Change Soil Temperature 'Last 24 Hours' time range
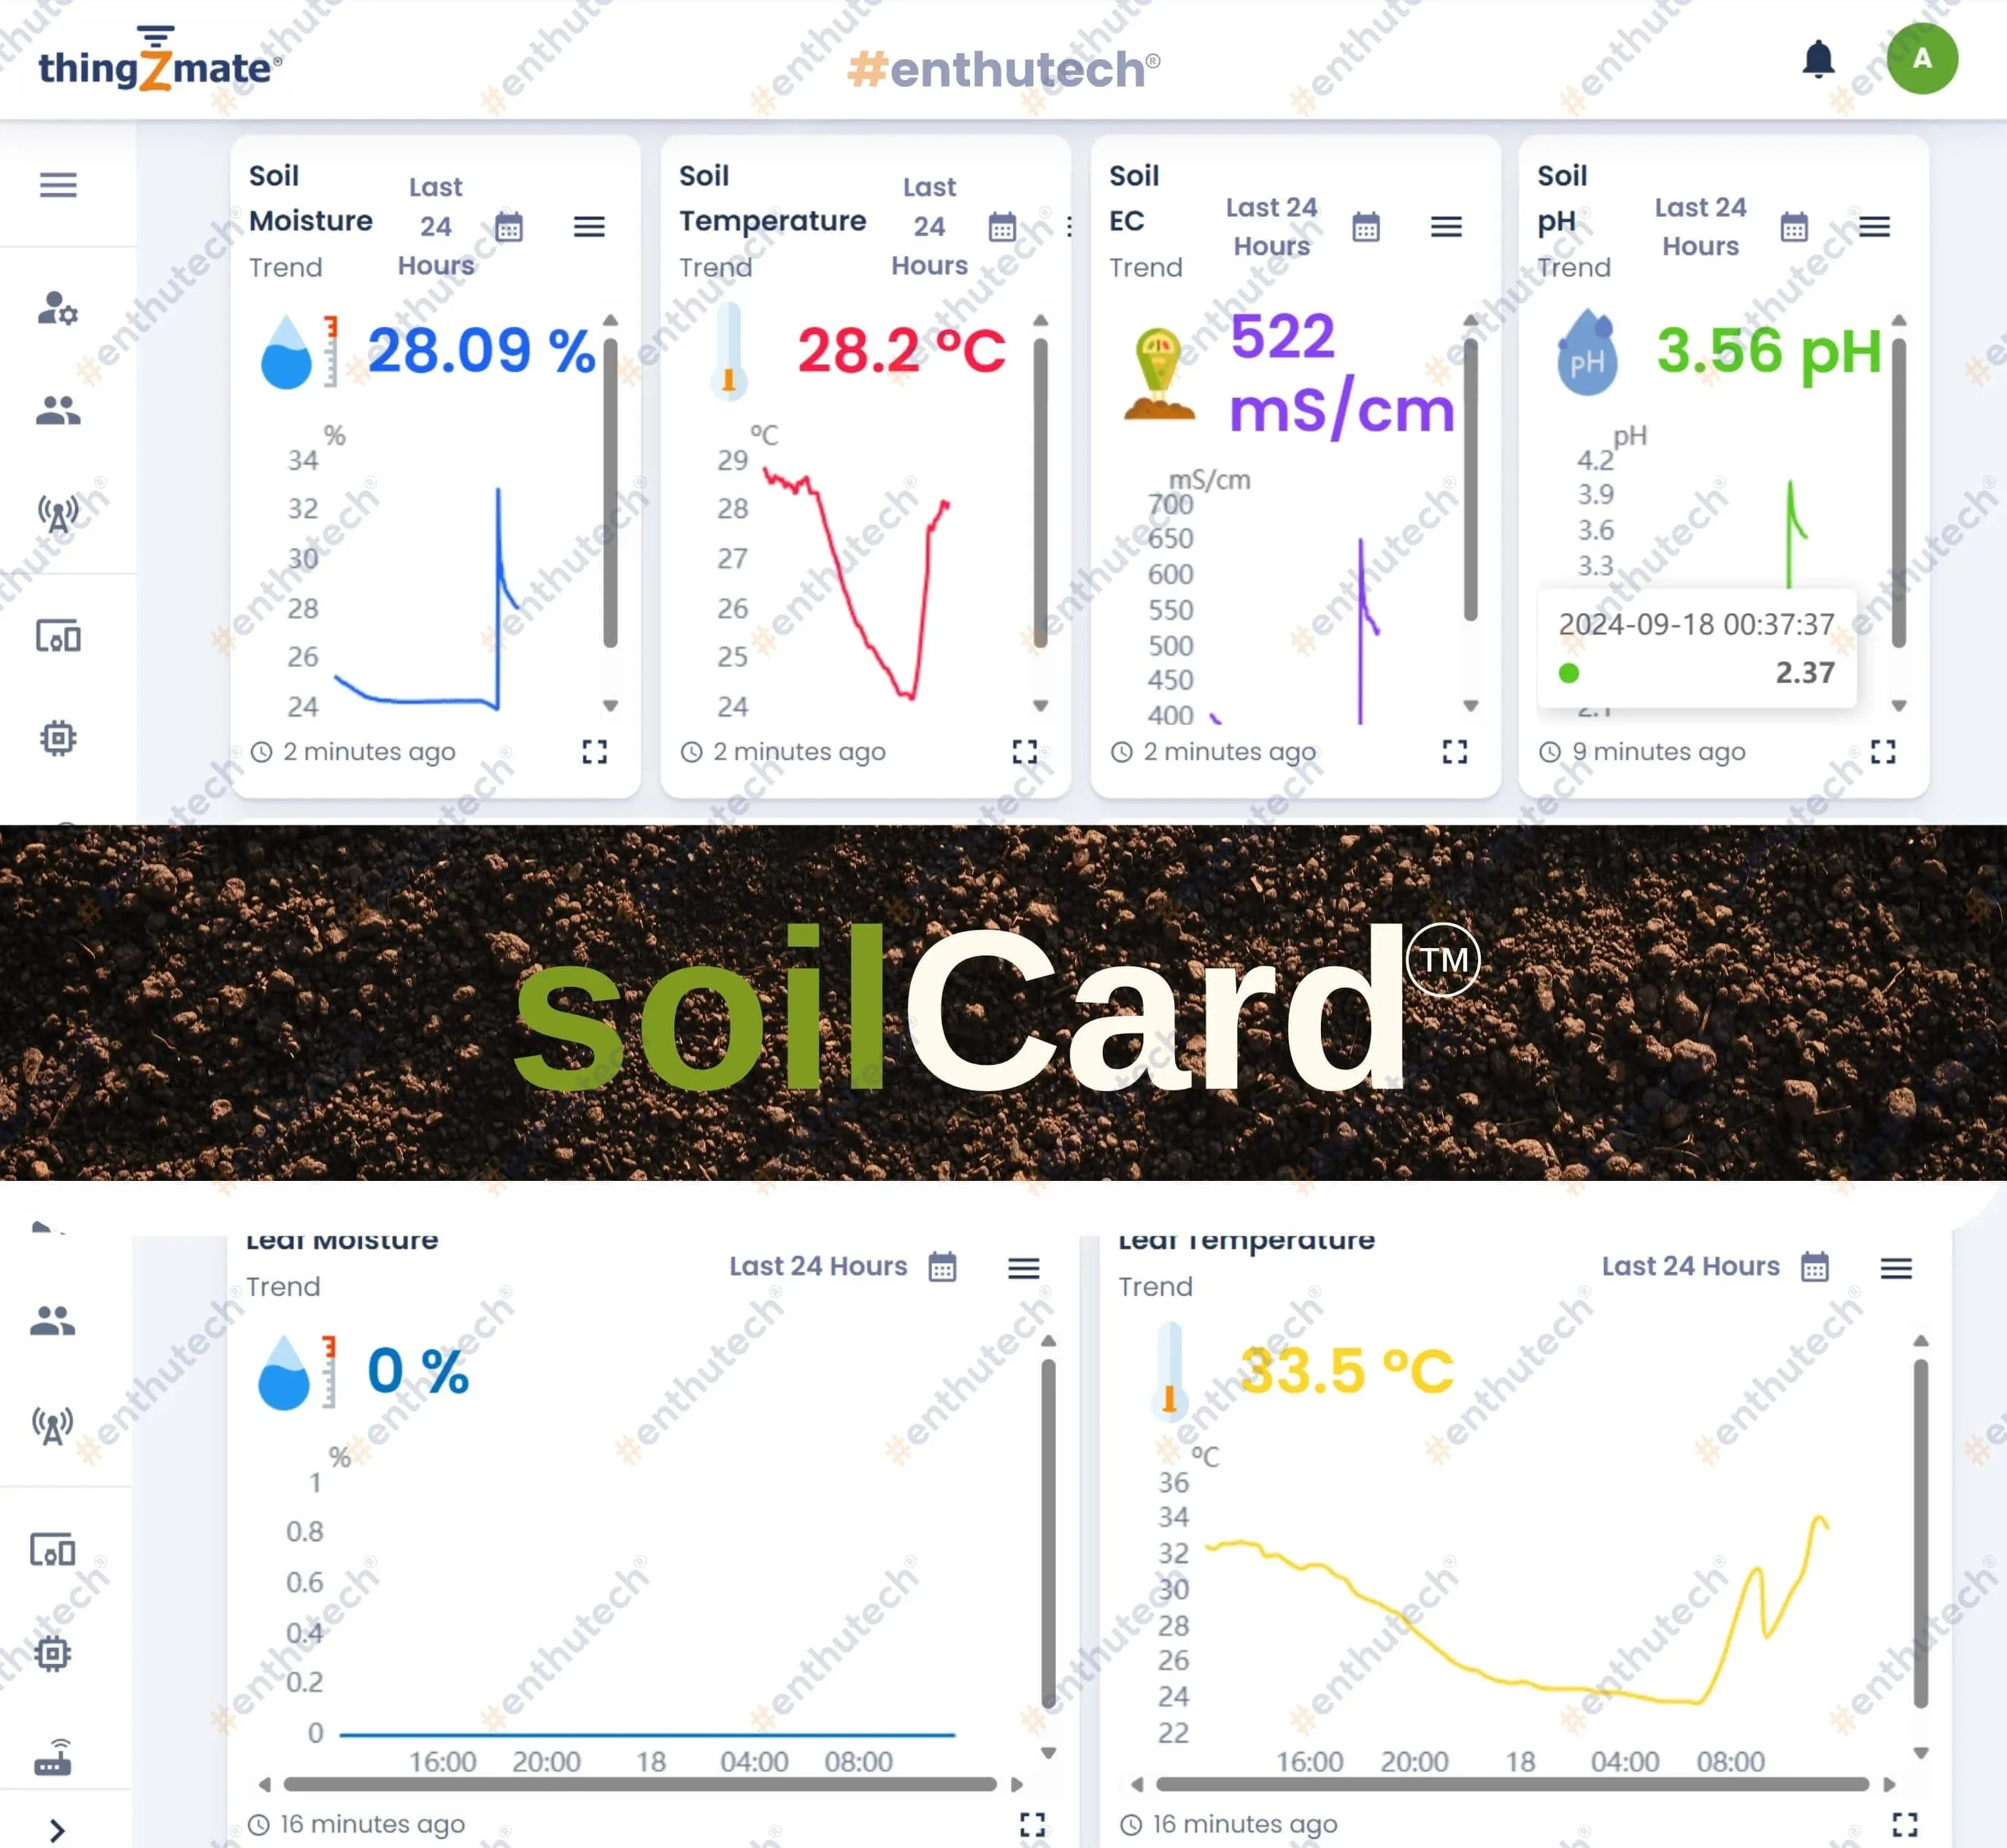This screenshot has width=2007, height=1848. pyautogui.click(x=930, y=227)
